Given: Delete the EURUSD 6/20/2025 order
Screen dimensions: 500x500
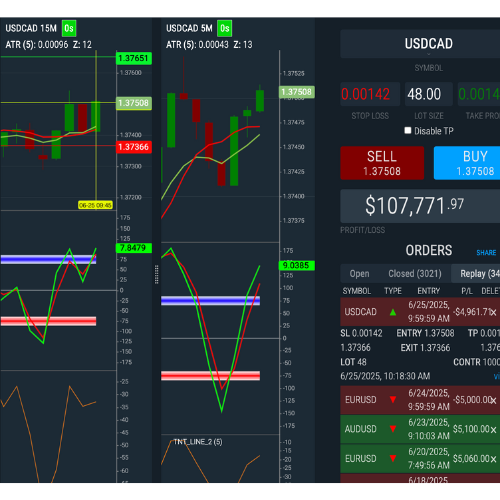Looking at the screenshot, I should pos(493,459).
